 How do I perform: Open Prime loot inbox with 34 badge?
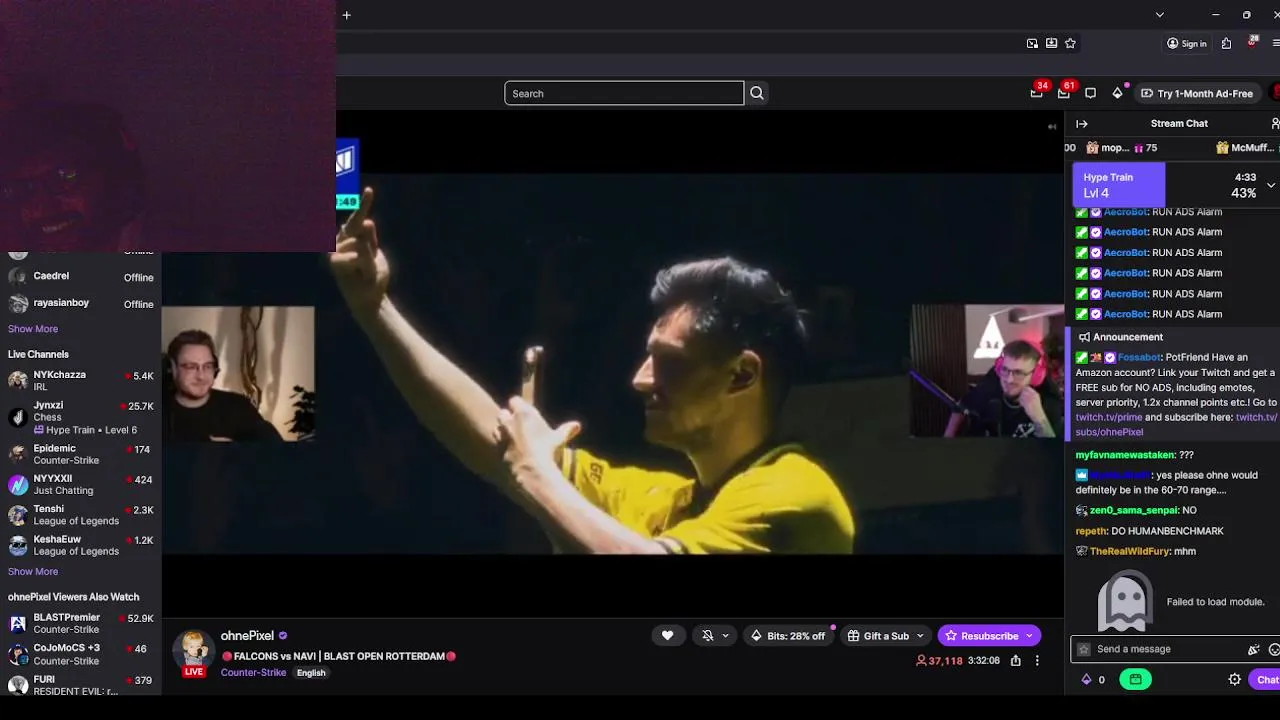[x=1037, y=93]
